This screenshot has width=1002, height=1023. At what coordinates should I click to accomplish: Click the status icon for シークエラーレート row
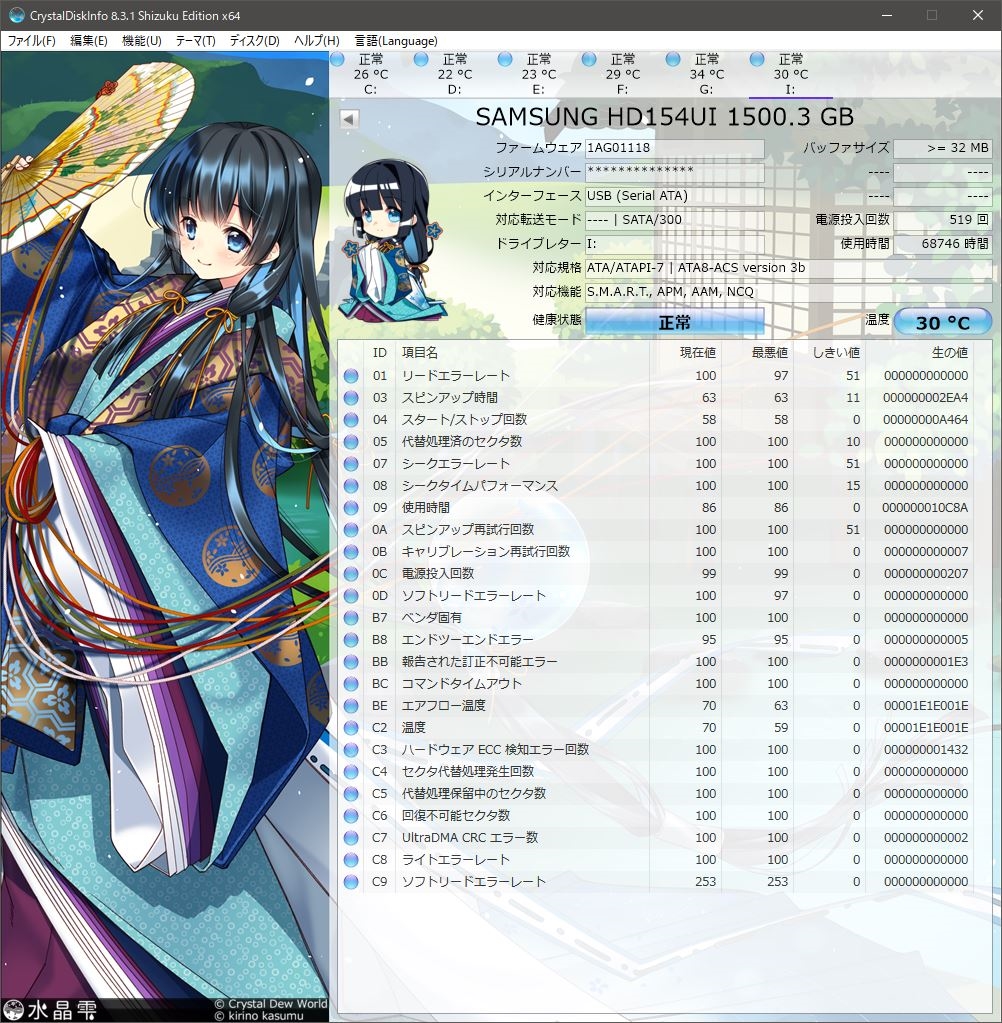click(351, 464)
